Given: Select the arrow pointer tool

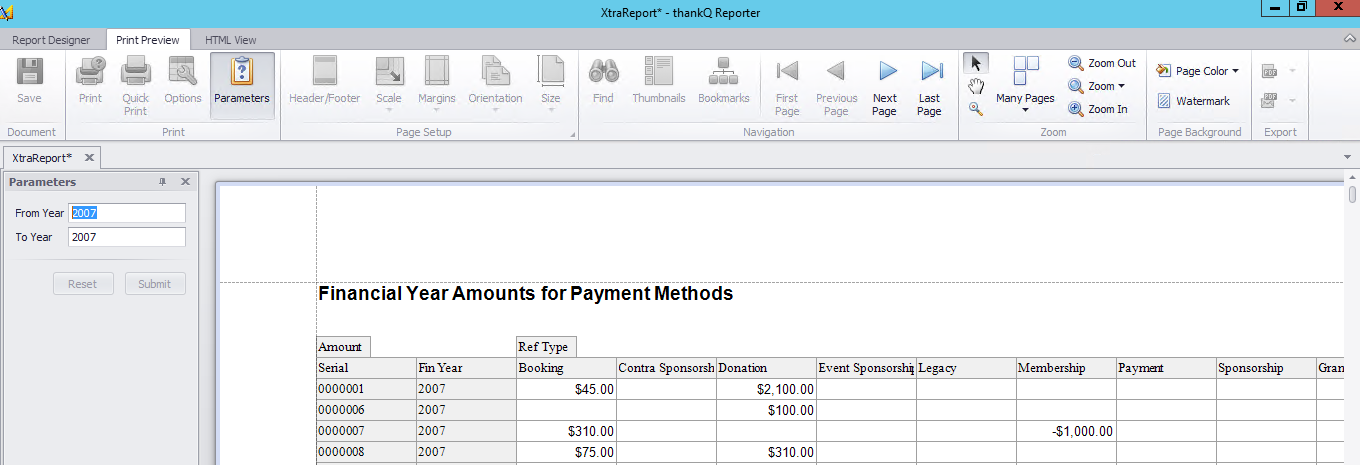Looking at the screenshot, I should click(976, 64).
